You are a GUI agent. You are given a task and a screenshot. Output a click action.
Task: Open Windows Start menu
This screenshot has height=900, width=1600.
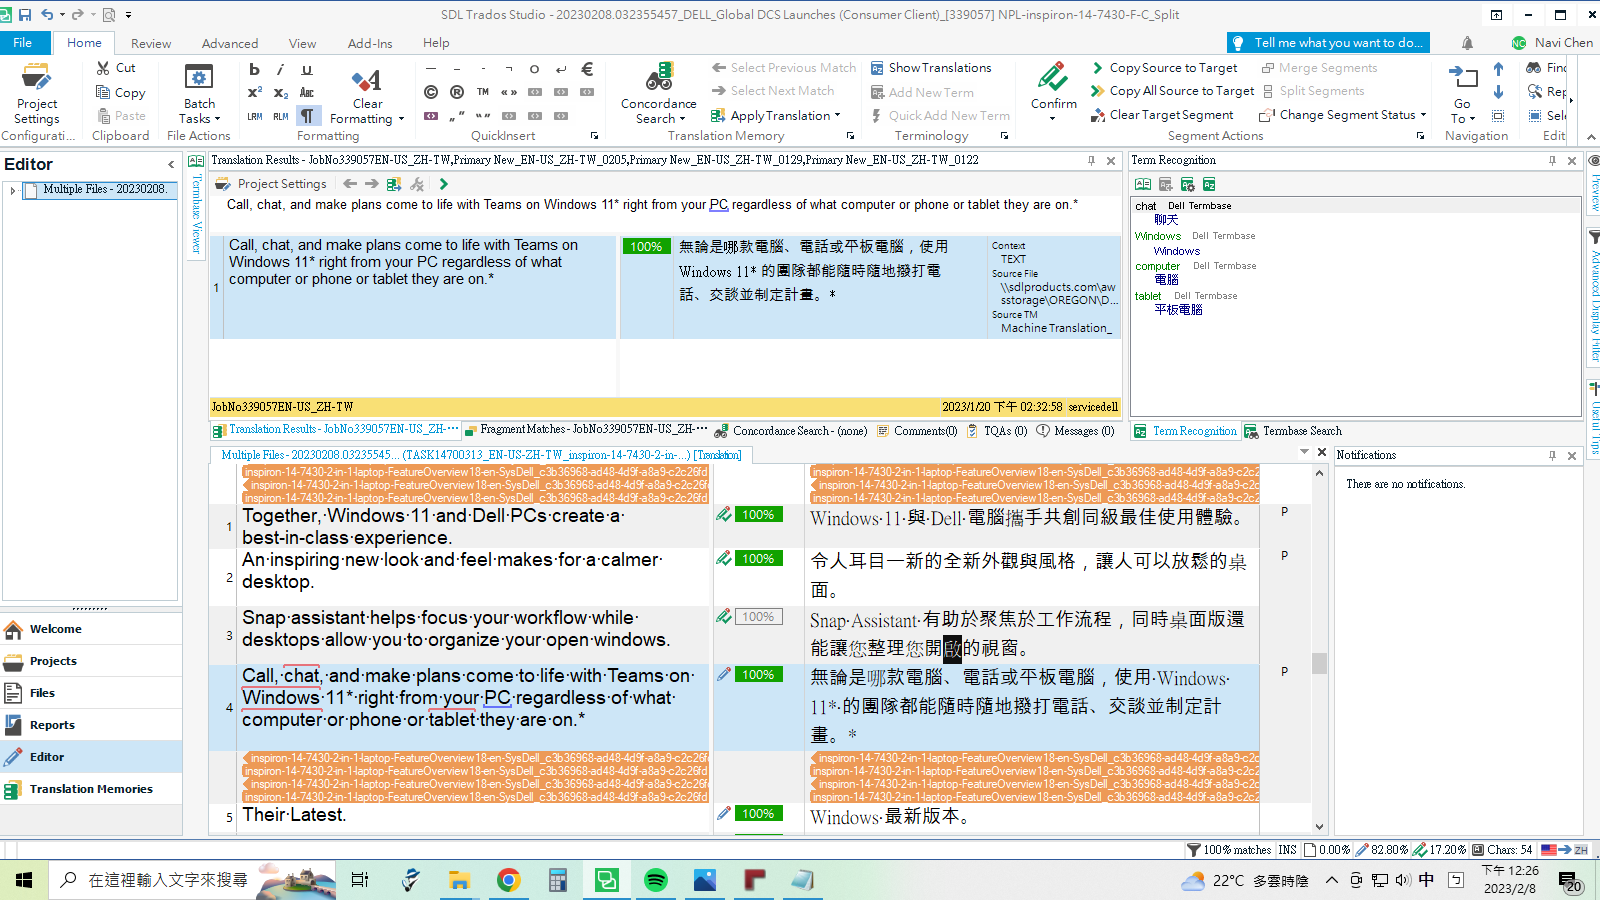[x=24, y=880]
